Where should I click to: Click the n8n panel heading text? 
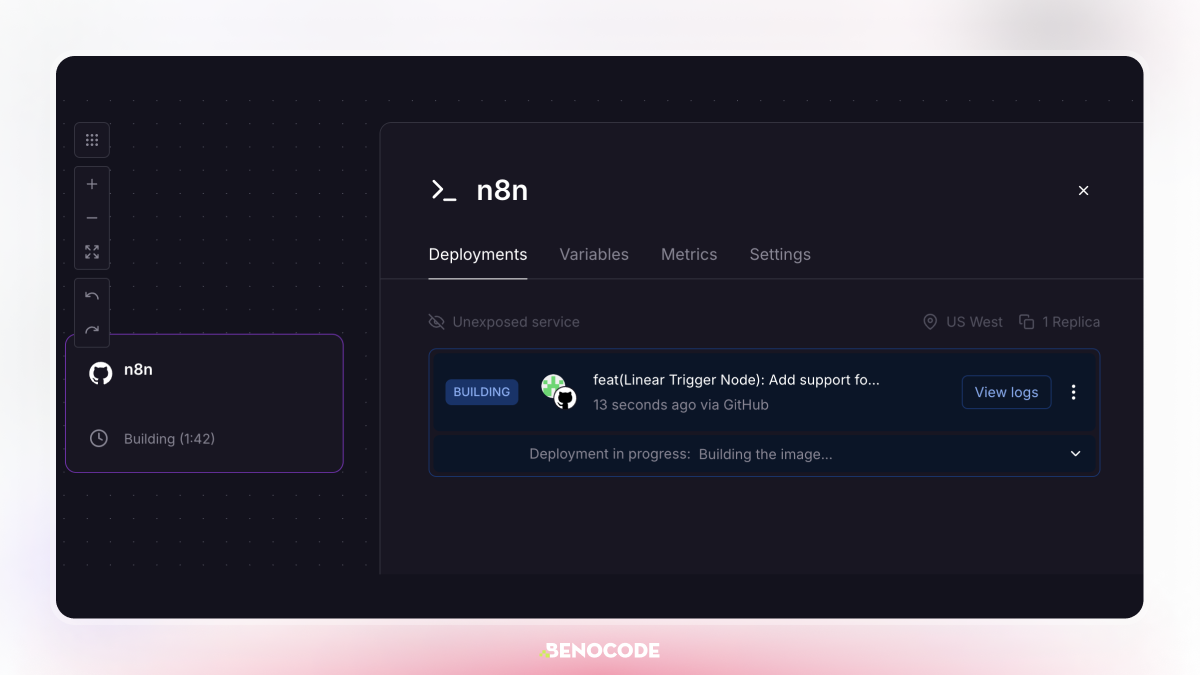point(502,190)
